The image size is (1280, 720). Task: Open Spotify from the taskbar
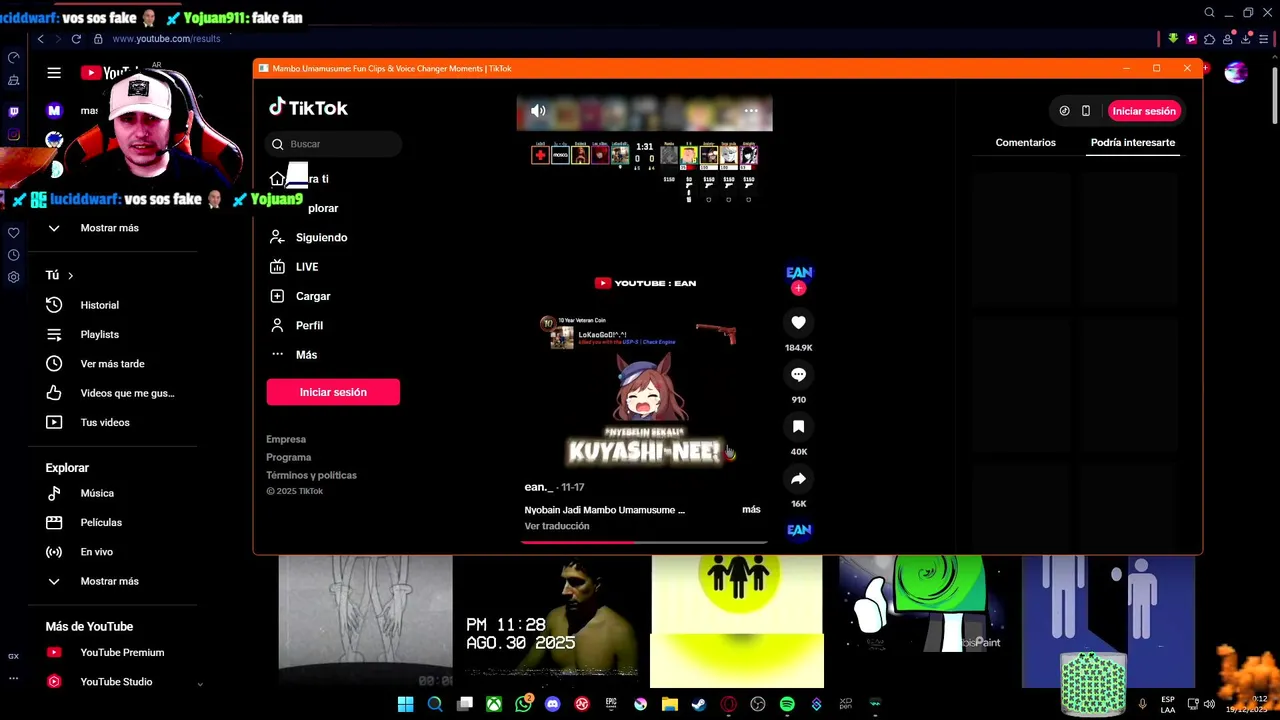pos(787,705)
